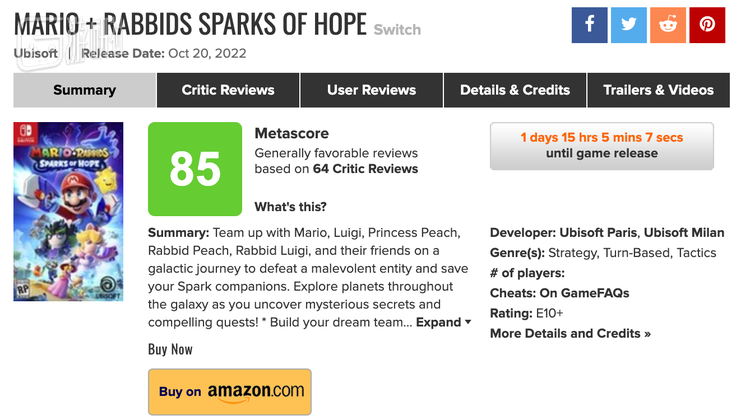
Task: Expand the game summary text
Action: coord(443,322)
